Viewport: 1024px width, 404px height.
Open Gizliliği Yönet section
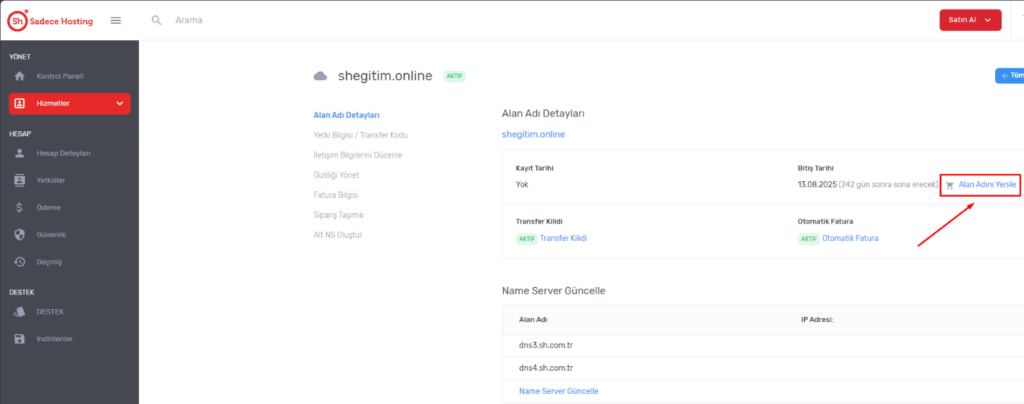[336, 175]
